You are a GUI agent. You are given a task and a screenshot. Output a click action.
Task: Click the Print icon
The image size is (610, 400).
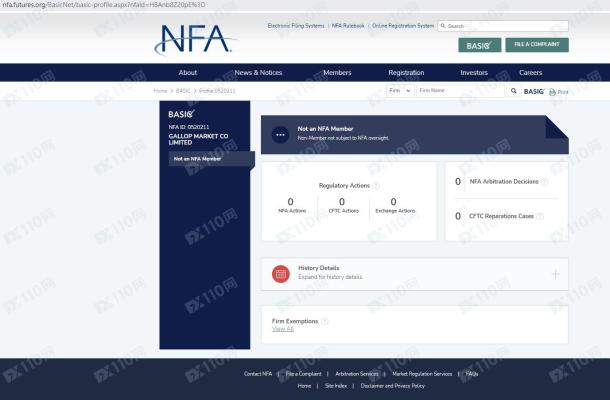558,91
